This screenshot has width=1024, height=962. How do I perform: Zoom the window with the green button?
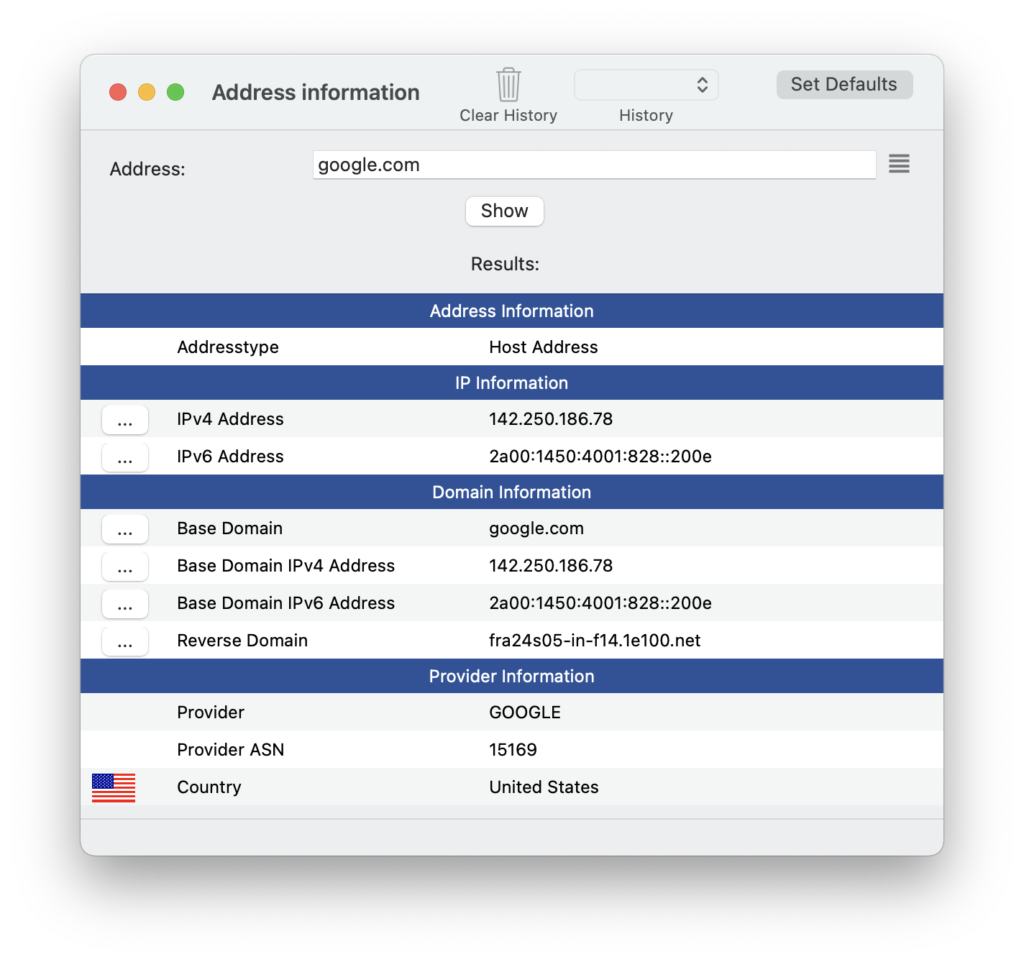pos(176,92)
